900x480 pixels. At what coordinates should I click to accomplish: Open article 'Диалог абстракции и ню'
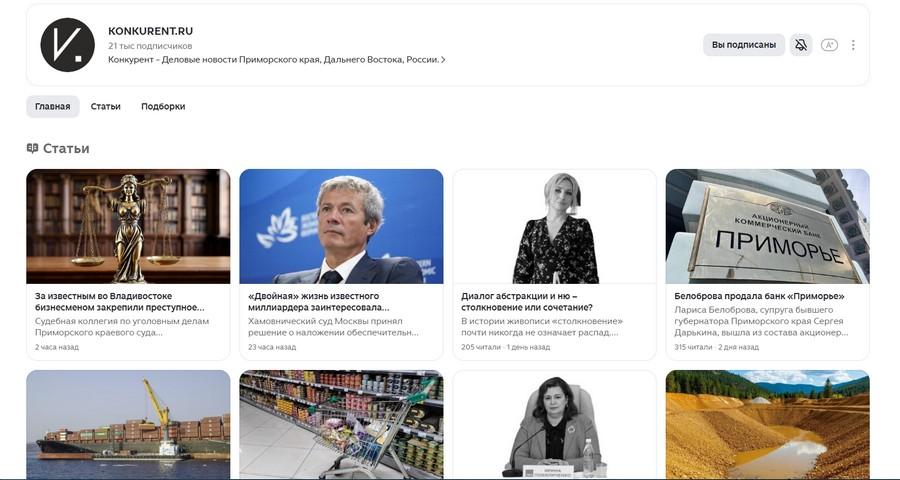click(x=527, y=302)
